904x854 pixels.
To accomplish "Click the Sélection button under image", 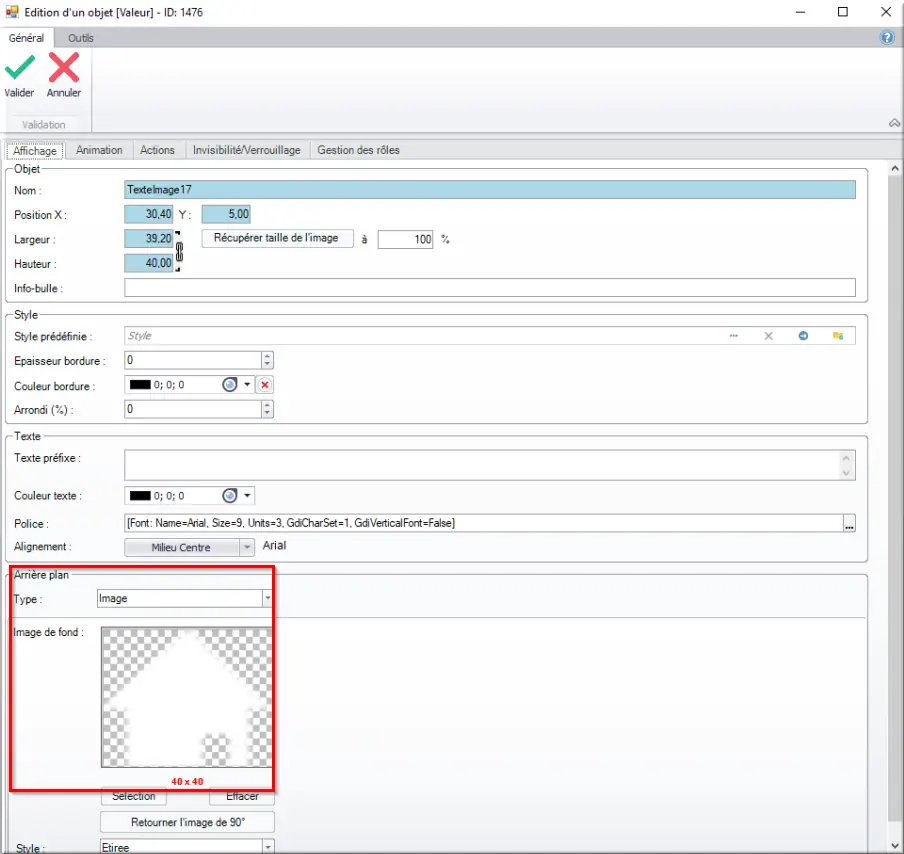I will [134, 796].
